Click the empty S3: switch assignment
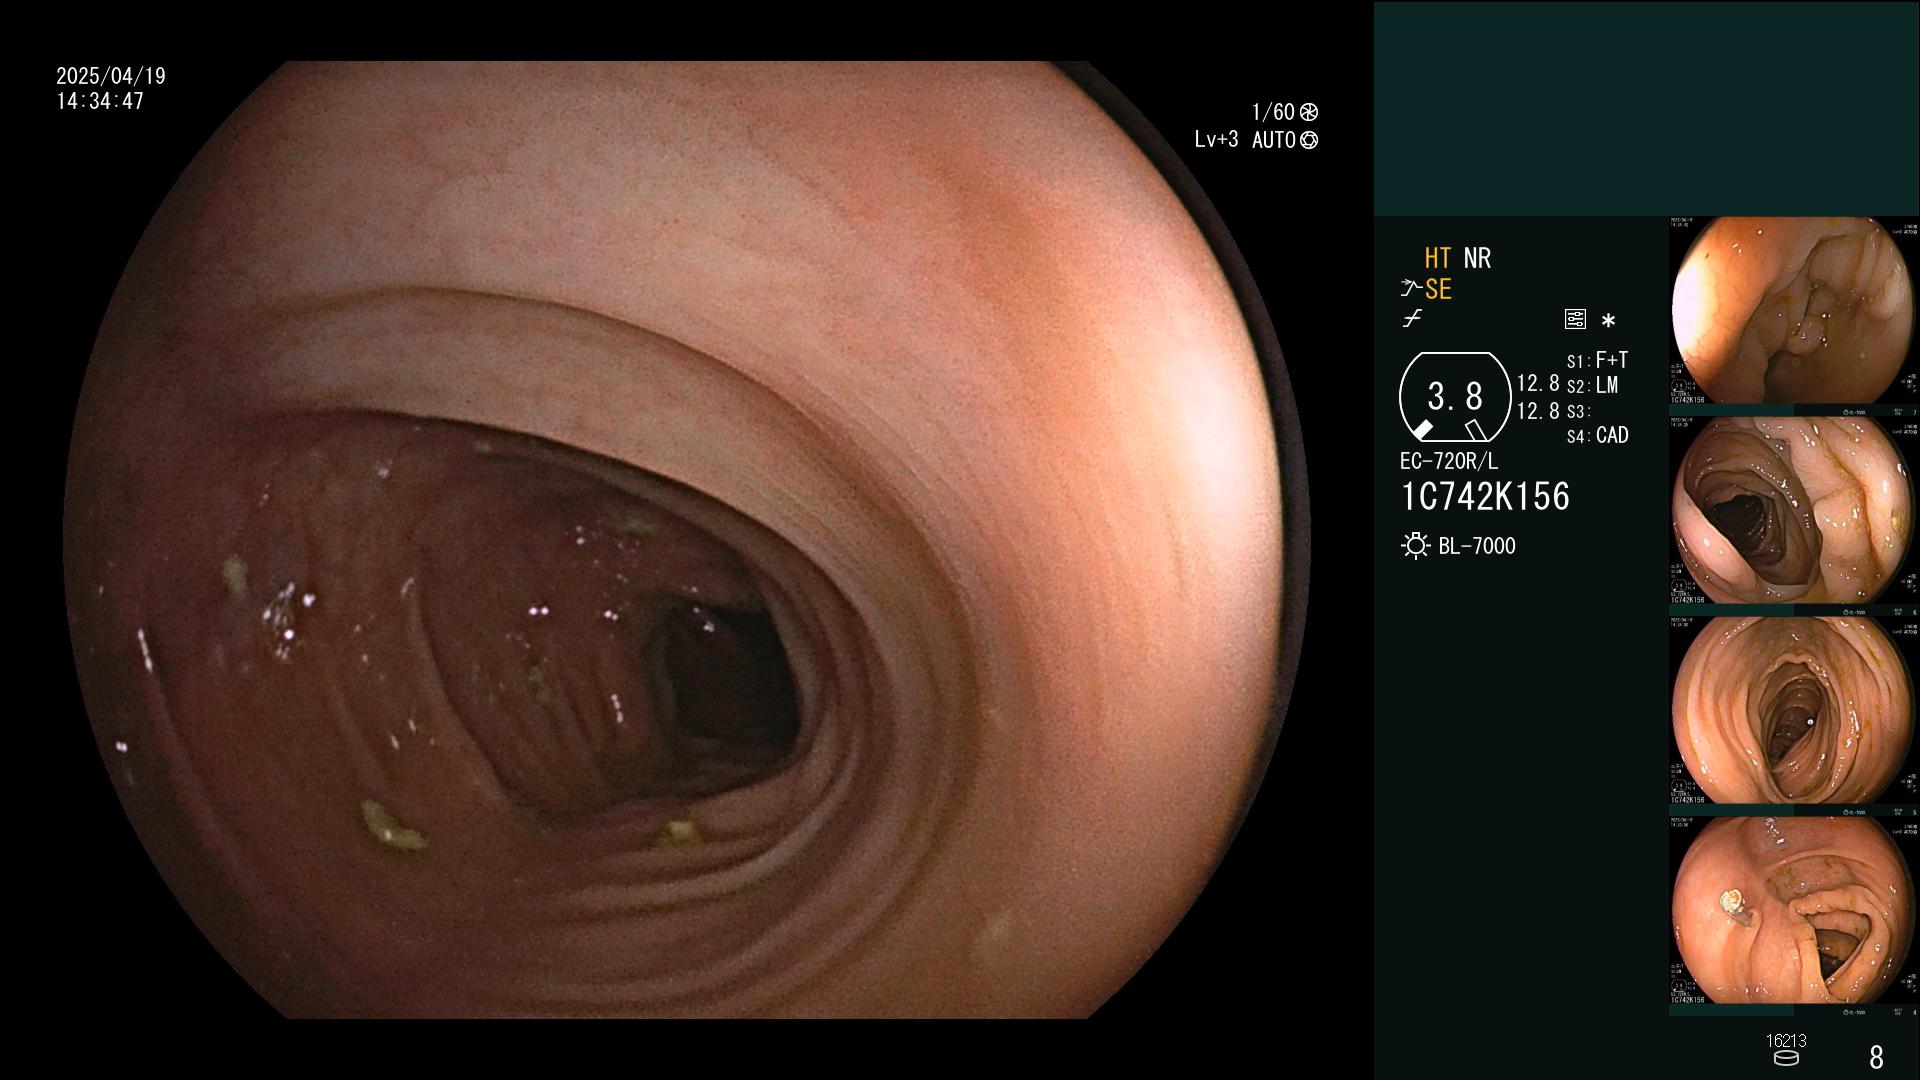Screen dimensions: 1920x1080 [1577, 412]
